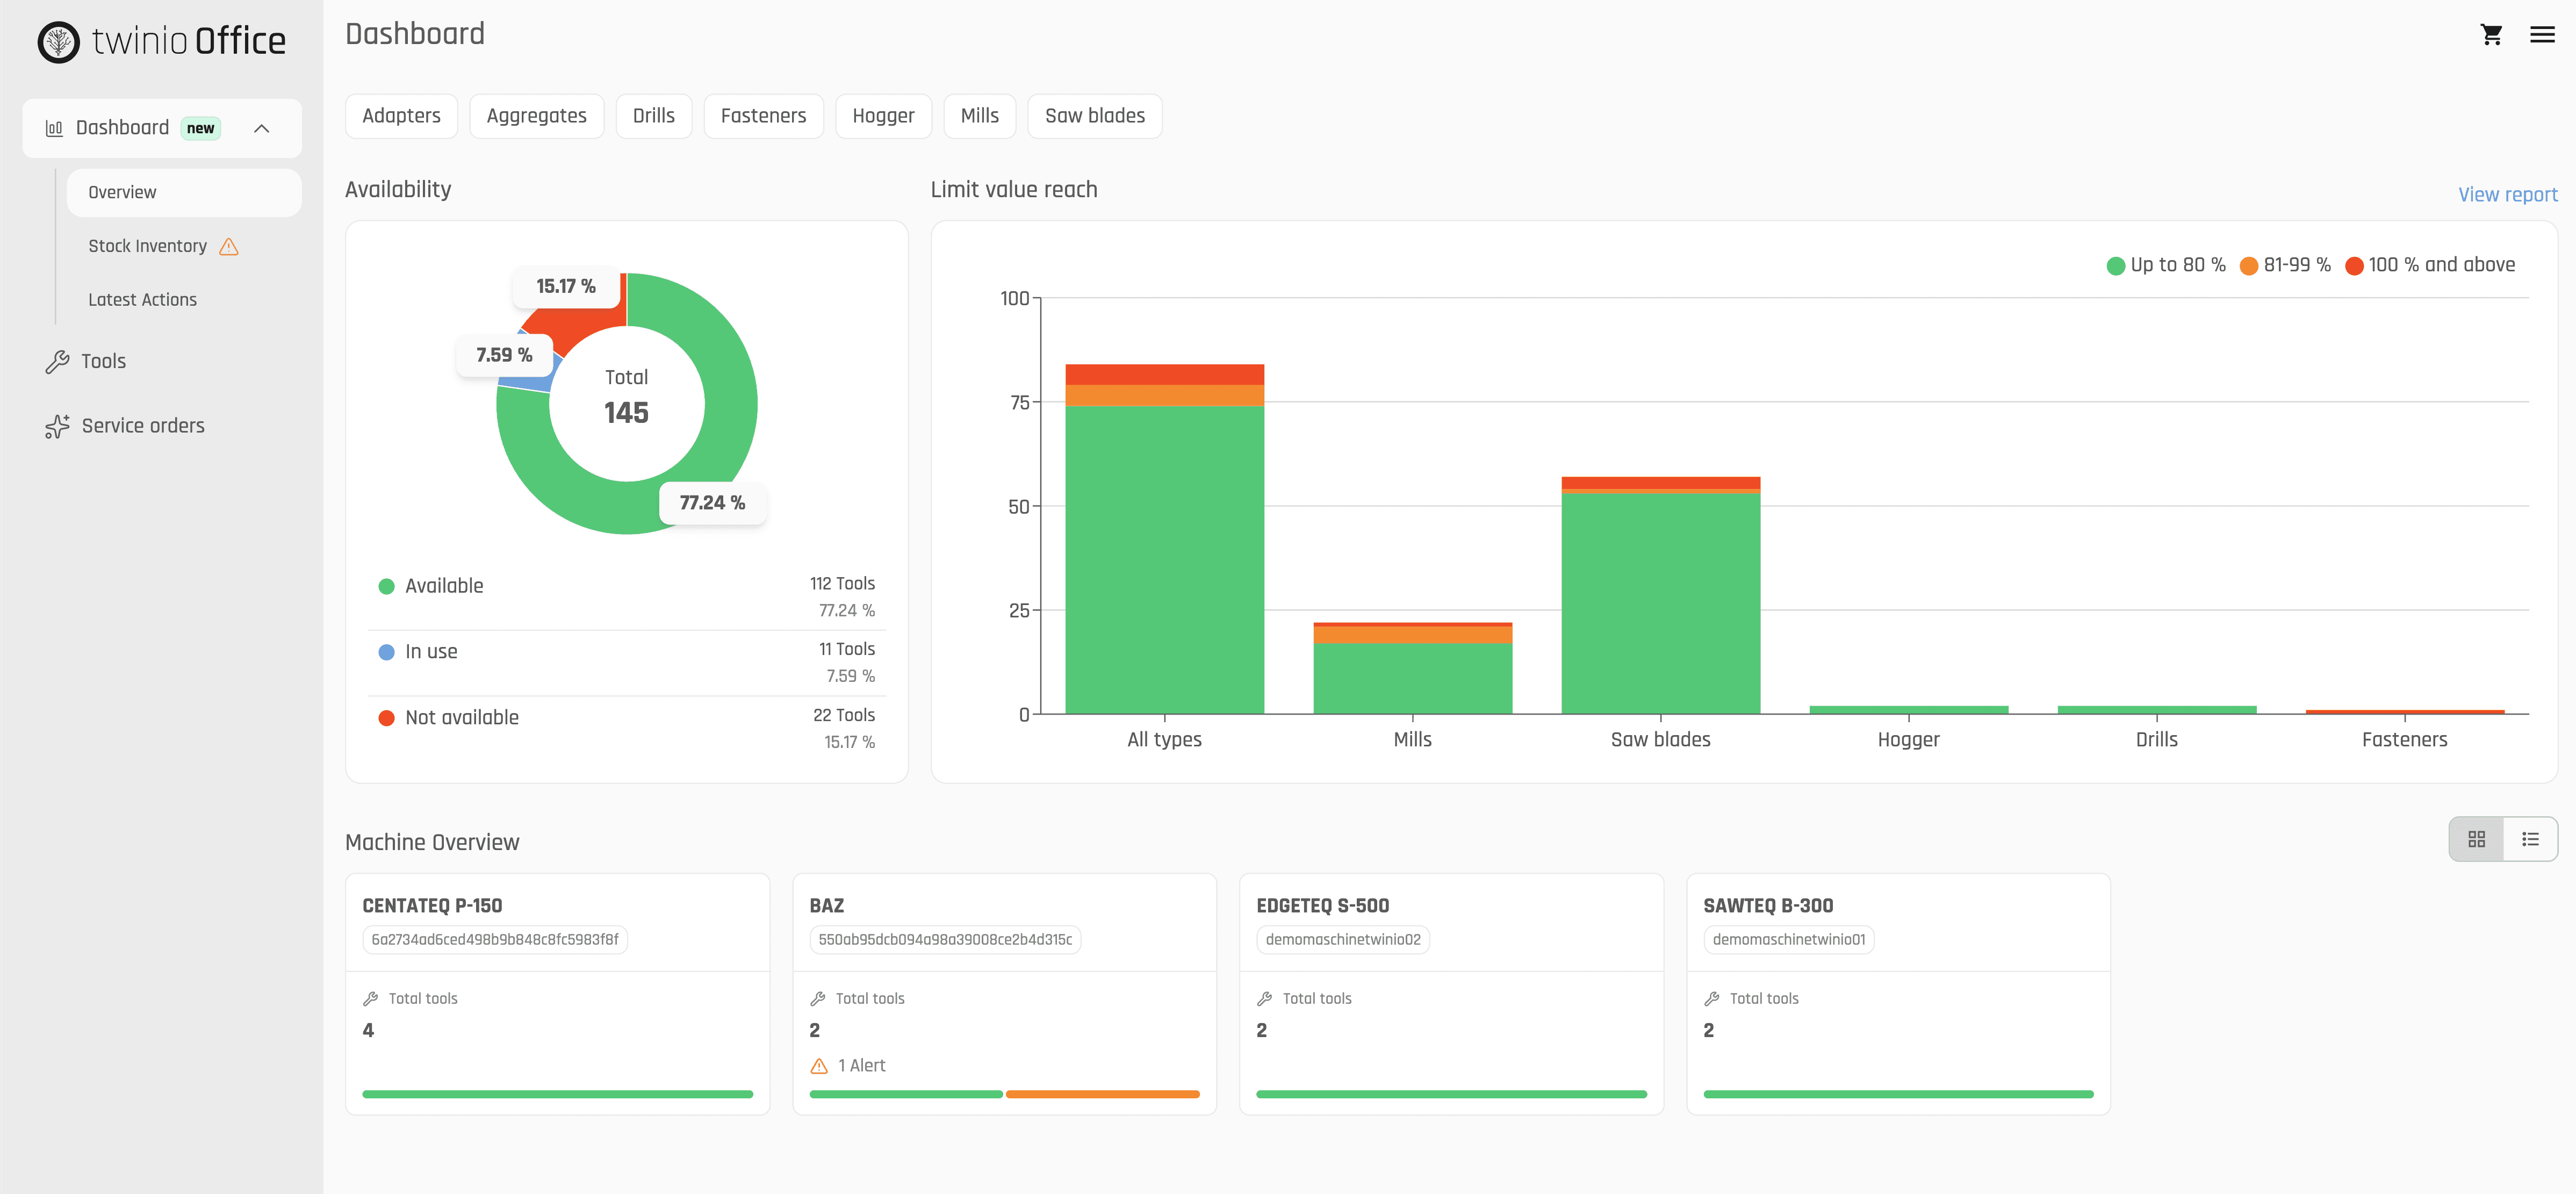
Task: Click the All types bar in chart
Action: tap(1164, 539)
